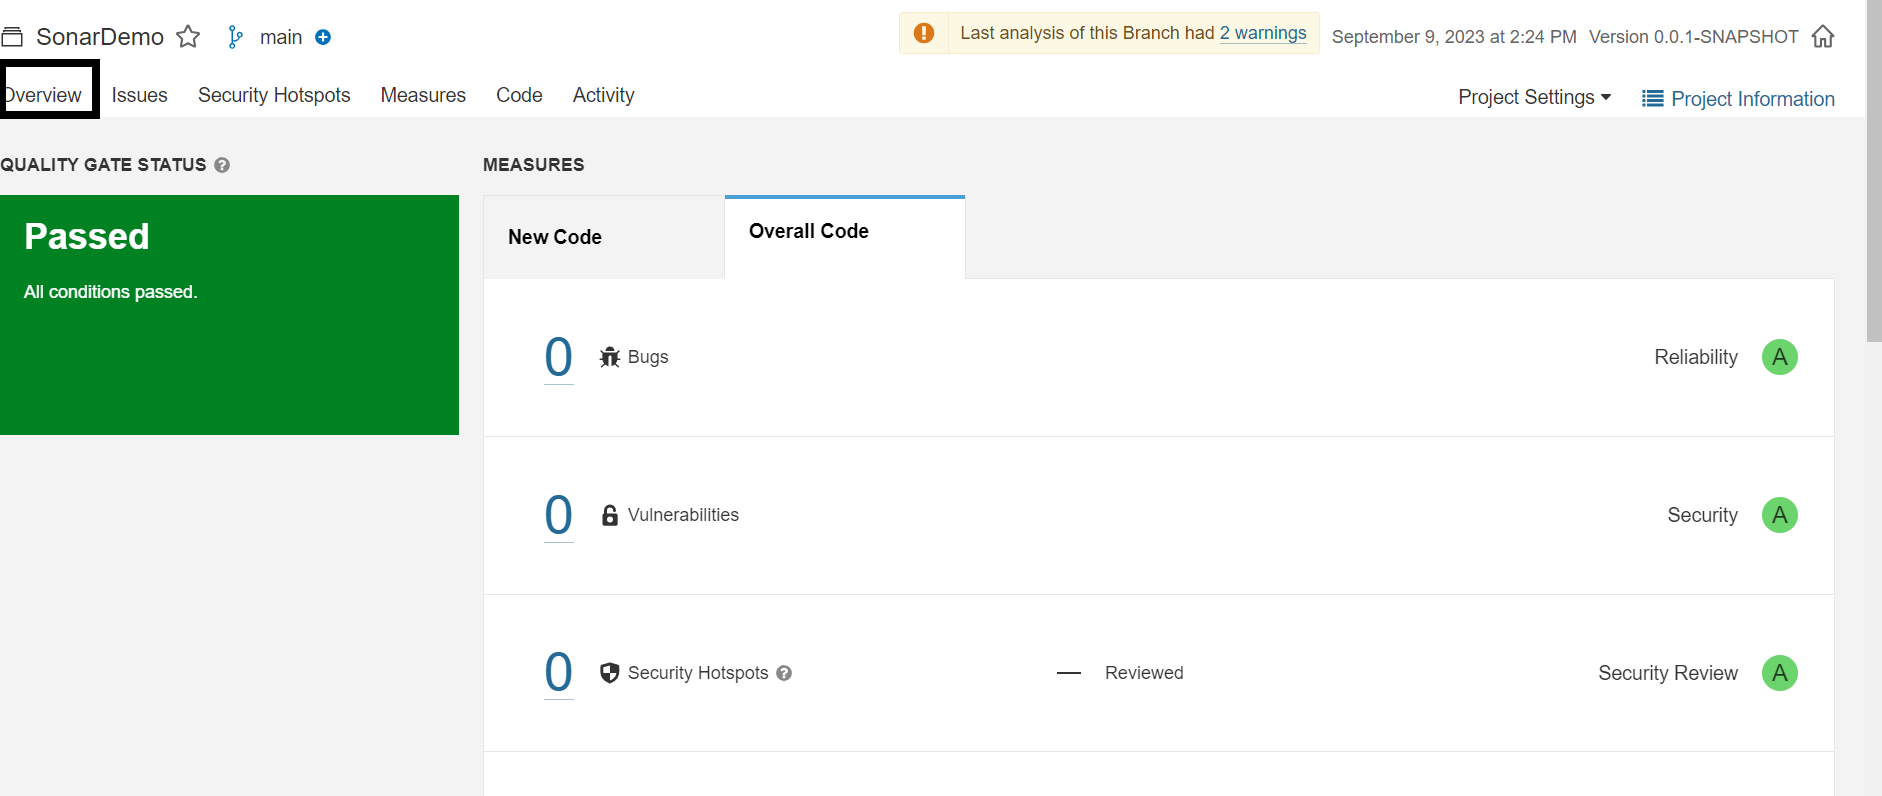Click the orange warning exclamation icon

pos(924,33)
